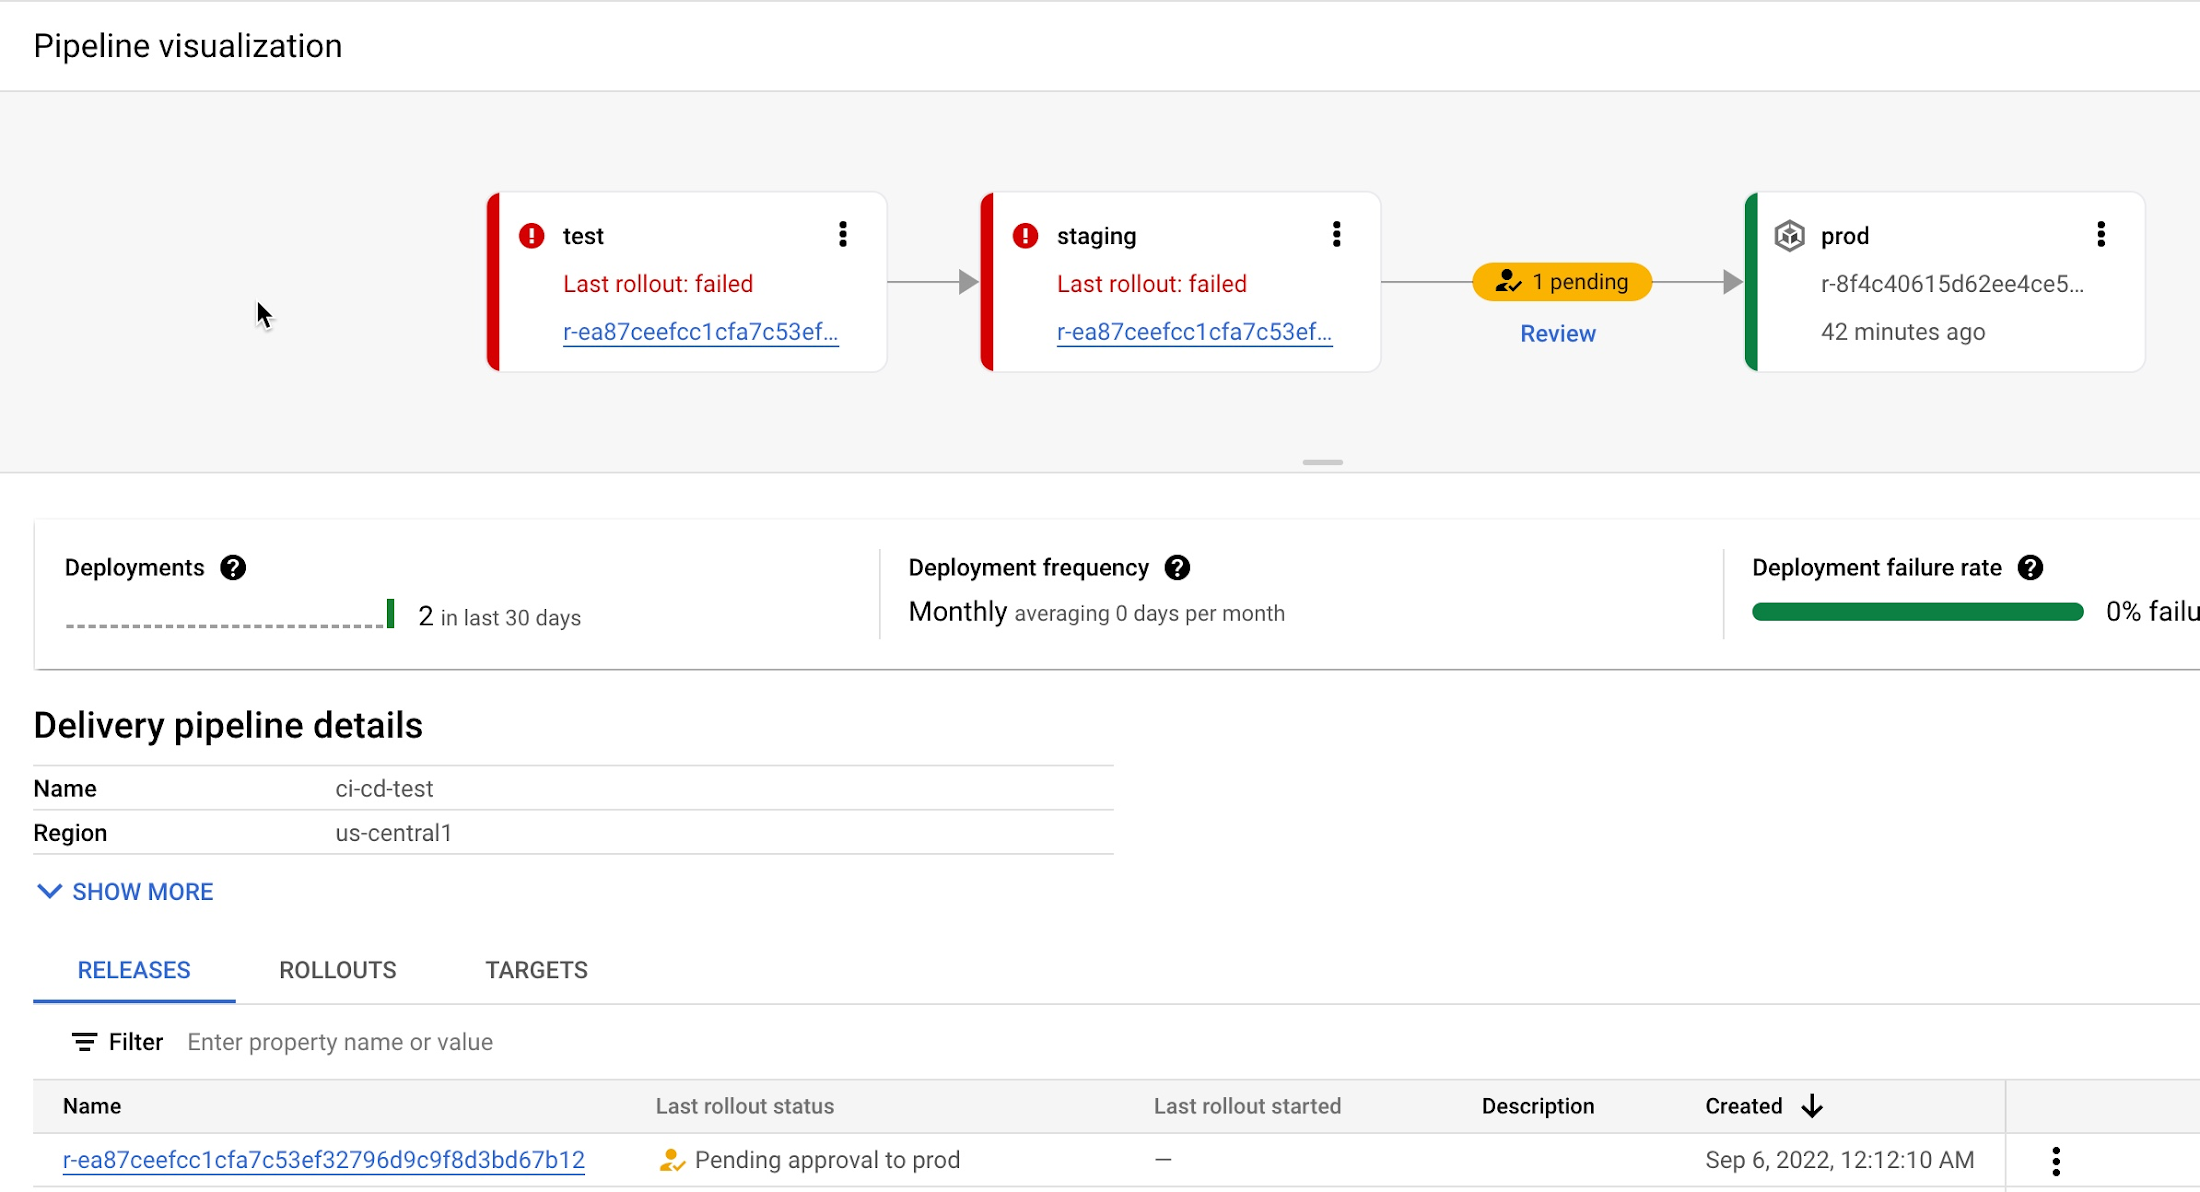Click the '42 minutes ago' text on prod card
Image resolution: width=2200 pixels, height=1192 pixels.
[1903, 332]
